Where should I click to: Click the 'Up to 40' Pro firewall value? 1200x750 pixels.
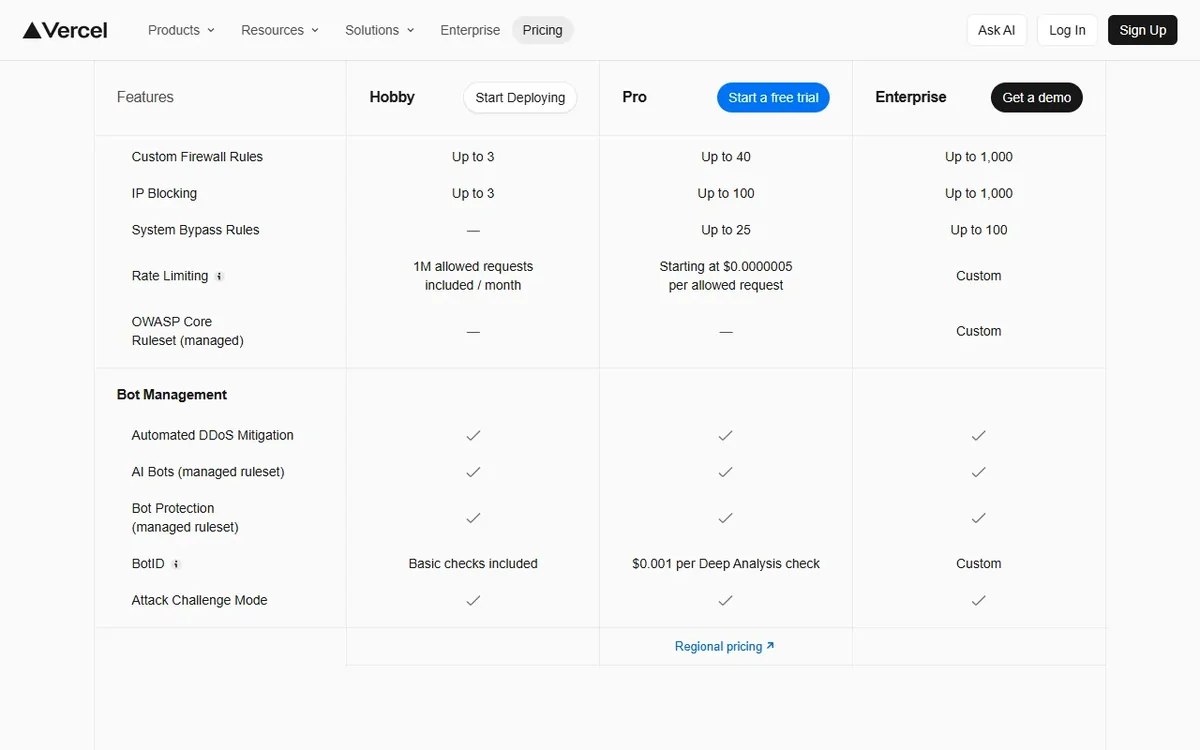(x=726, y=157)
